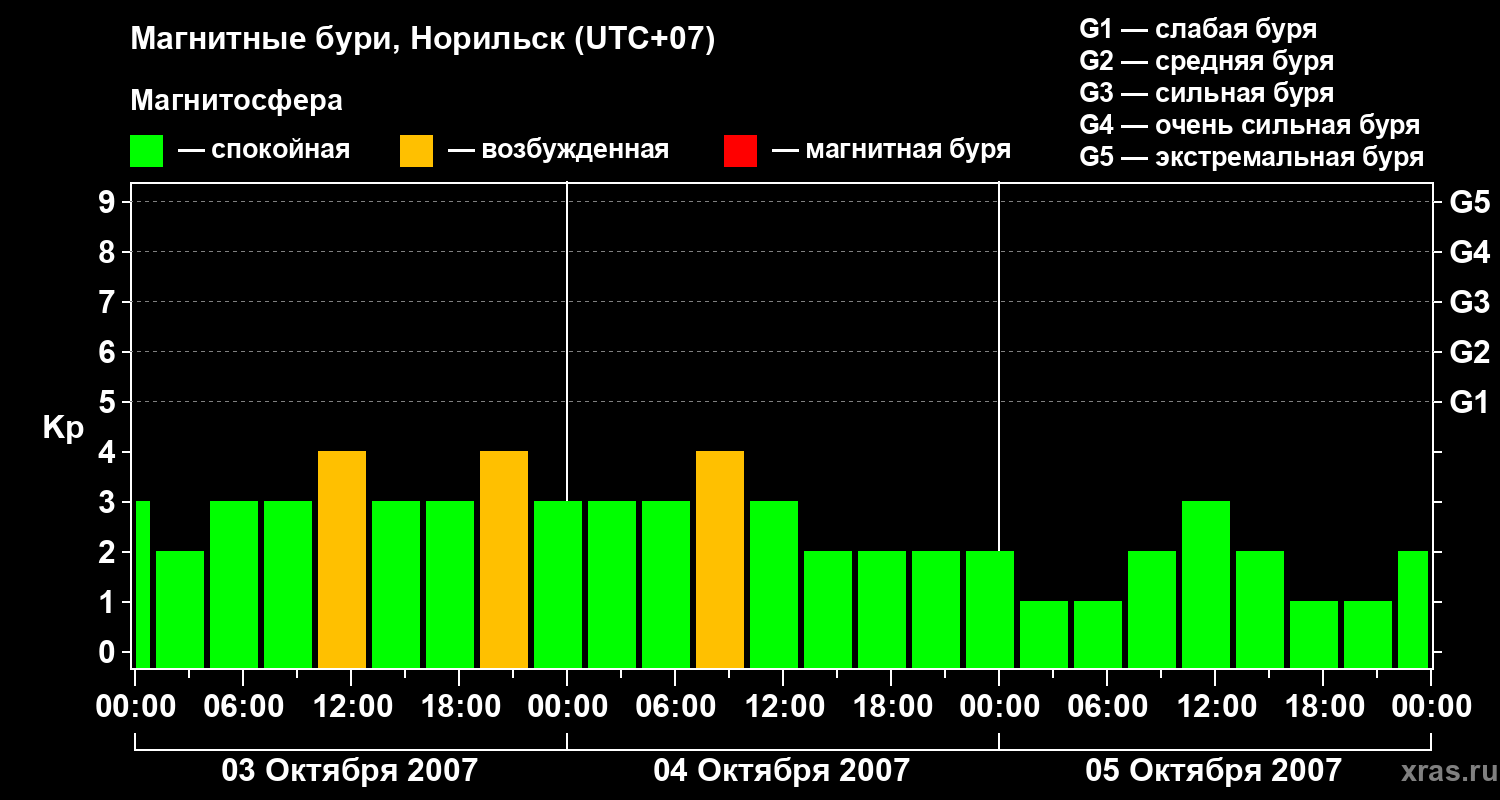This screenshot has width=1500, height=800.
Task: Click the 'G1' mark on the right scale
Action: [1470, 403]
